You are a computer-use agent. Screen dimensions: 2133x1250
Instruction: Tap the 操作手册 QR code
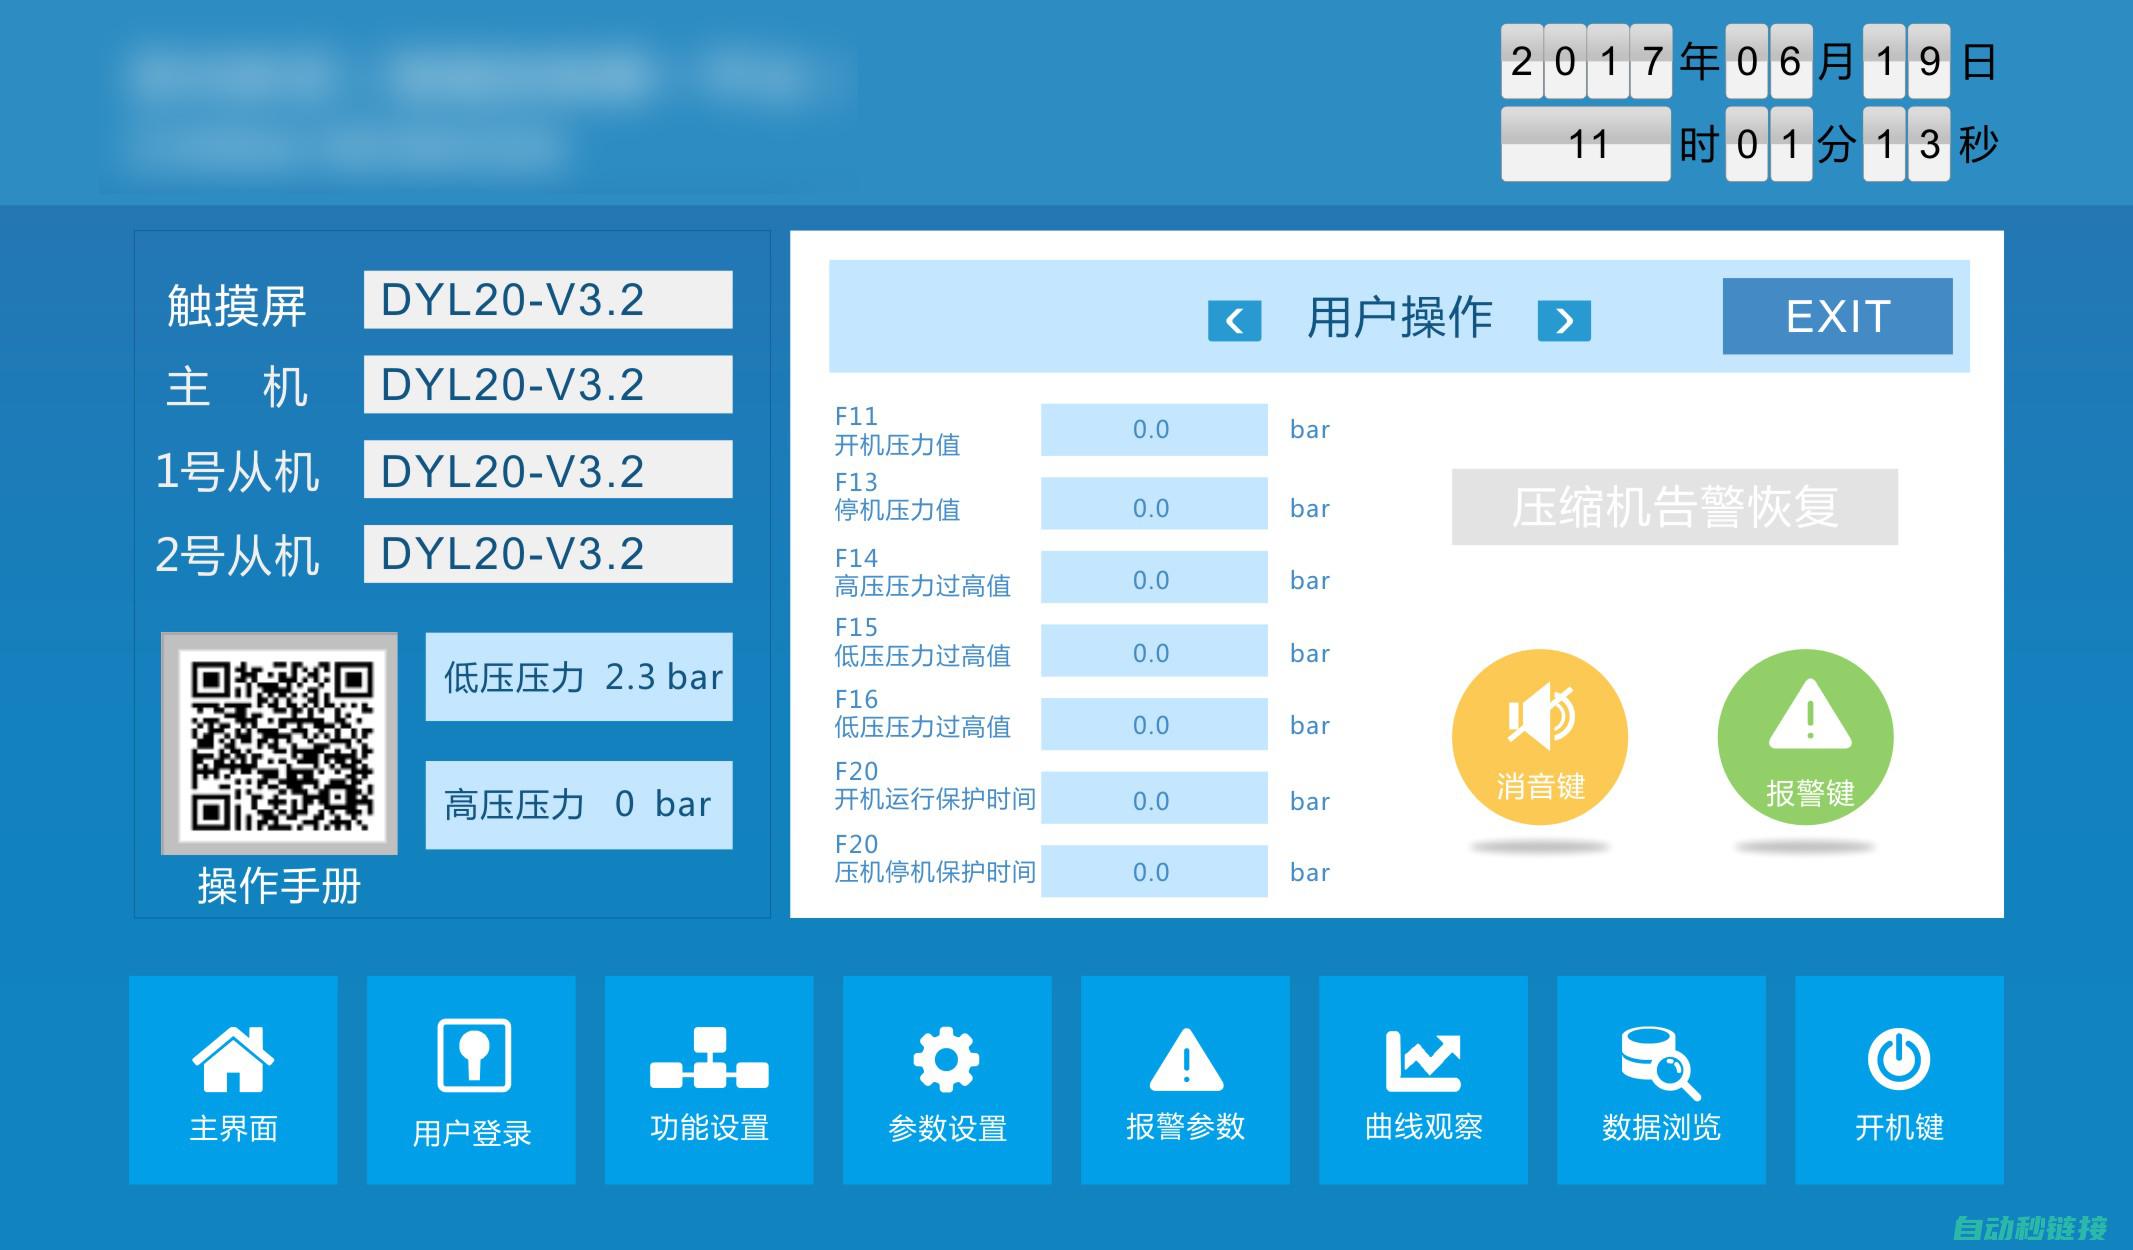click(280, 744)
